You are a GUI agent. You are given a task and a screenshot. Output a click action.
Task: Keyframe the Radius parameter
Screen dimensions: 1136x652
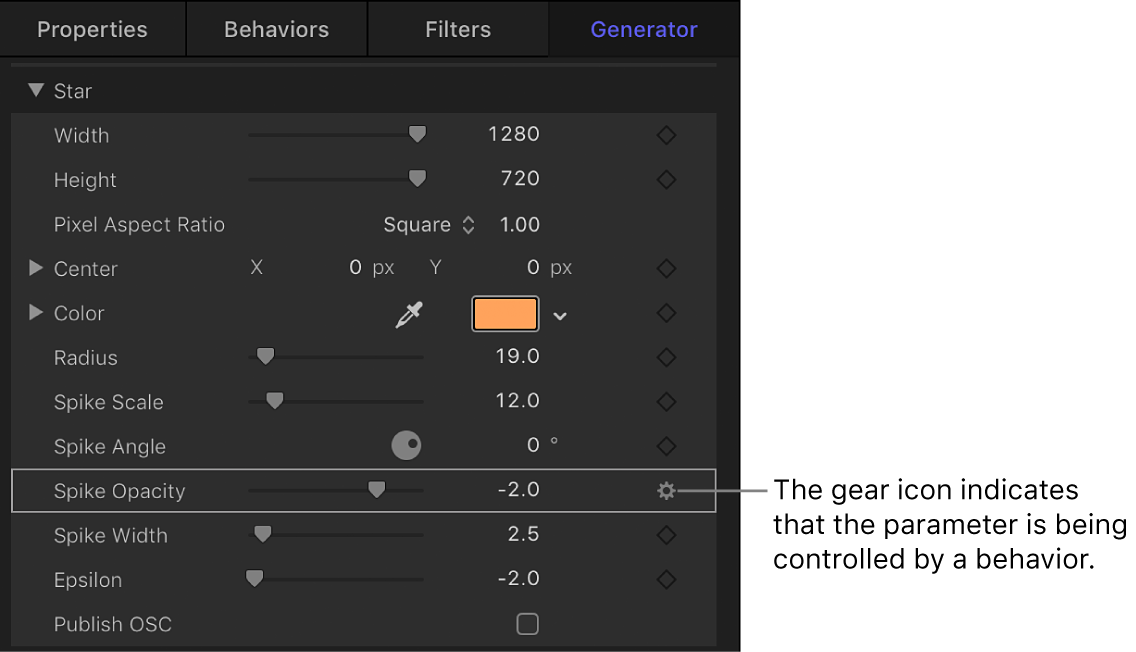coord(666,357)
